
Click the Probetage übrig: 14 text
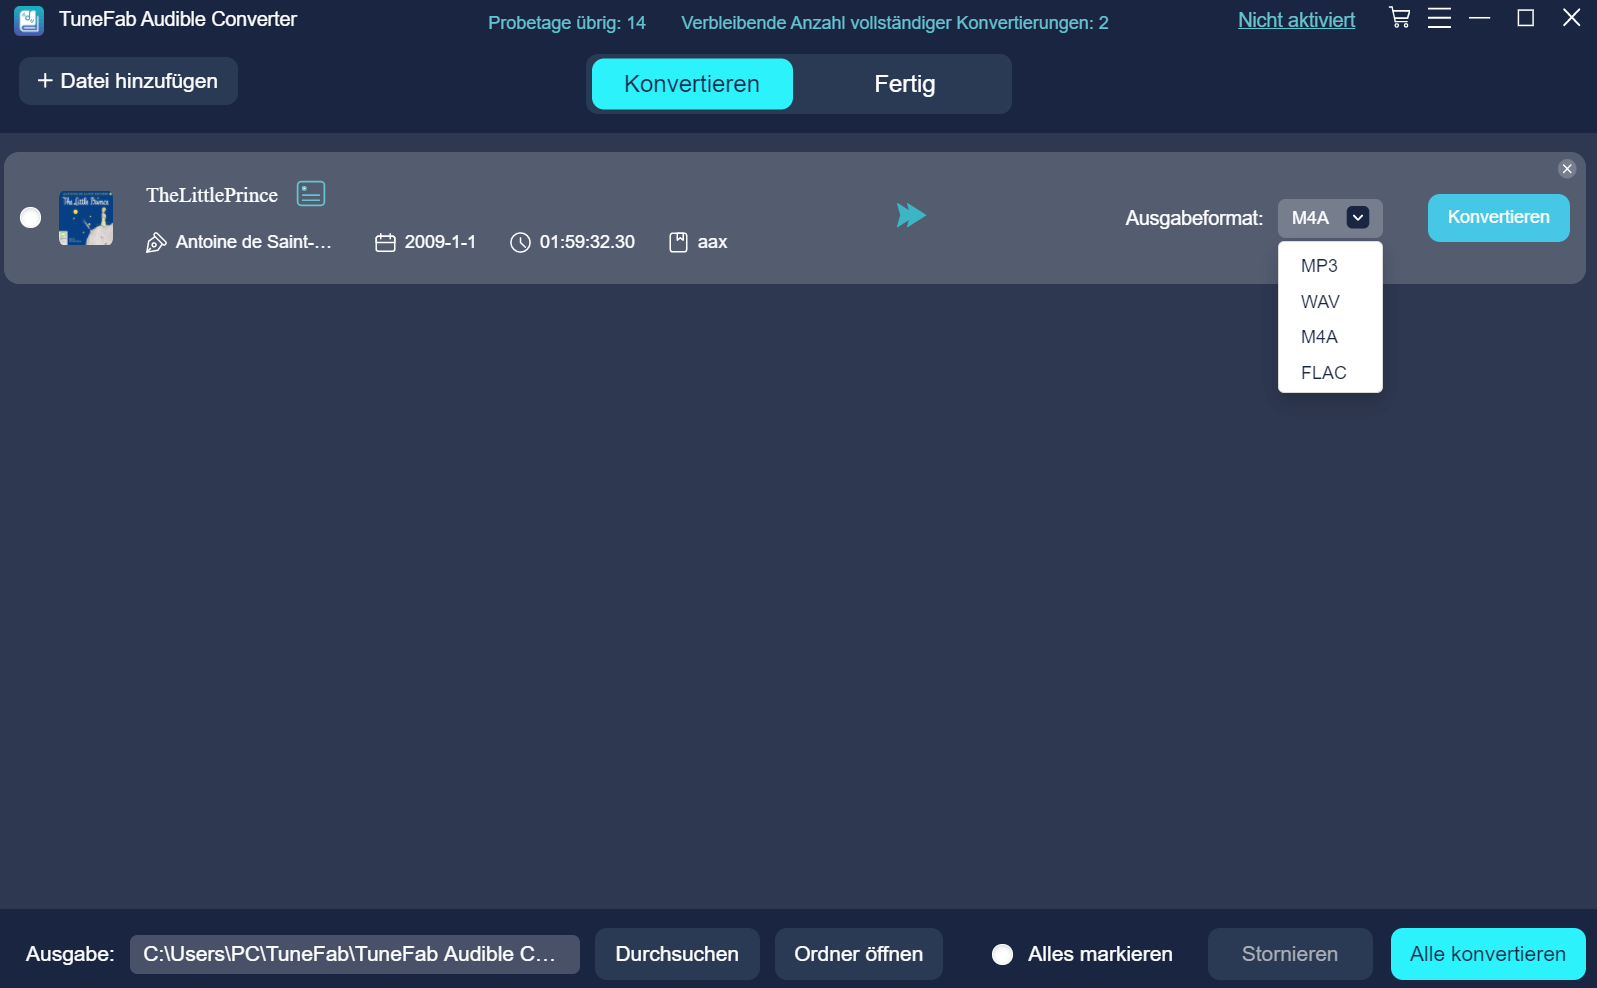(x=567, y=23)
